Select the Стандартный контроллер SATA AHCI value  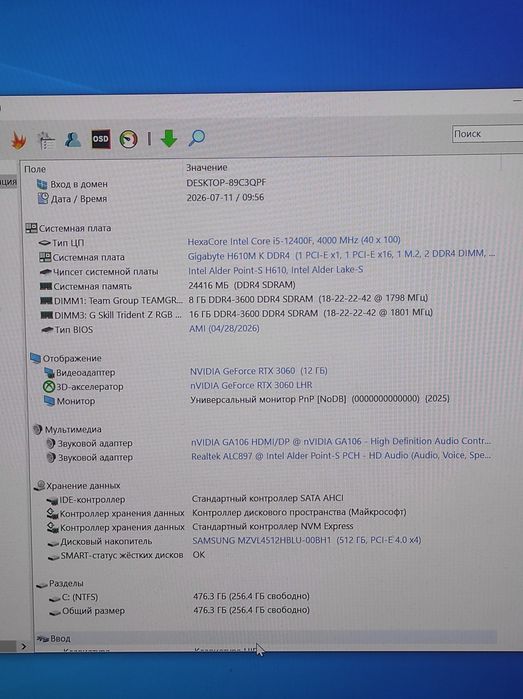coord(268,498)
